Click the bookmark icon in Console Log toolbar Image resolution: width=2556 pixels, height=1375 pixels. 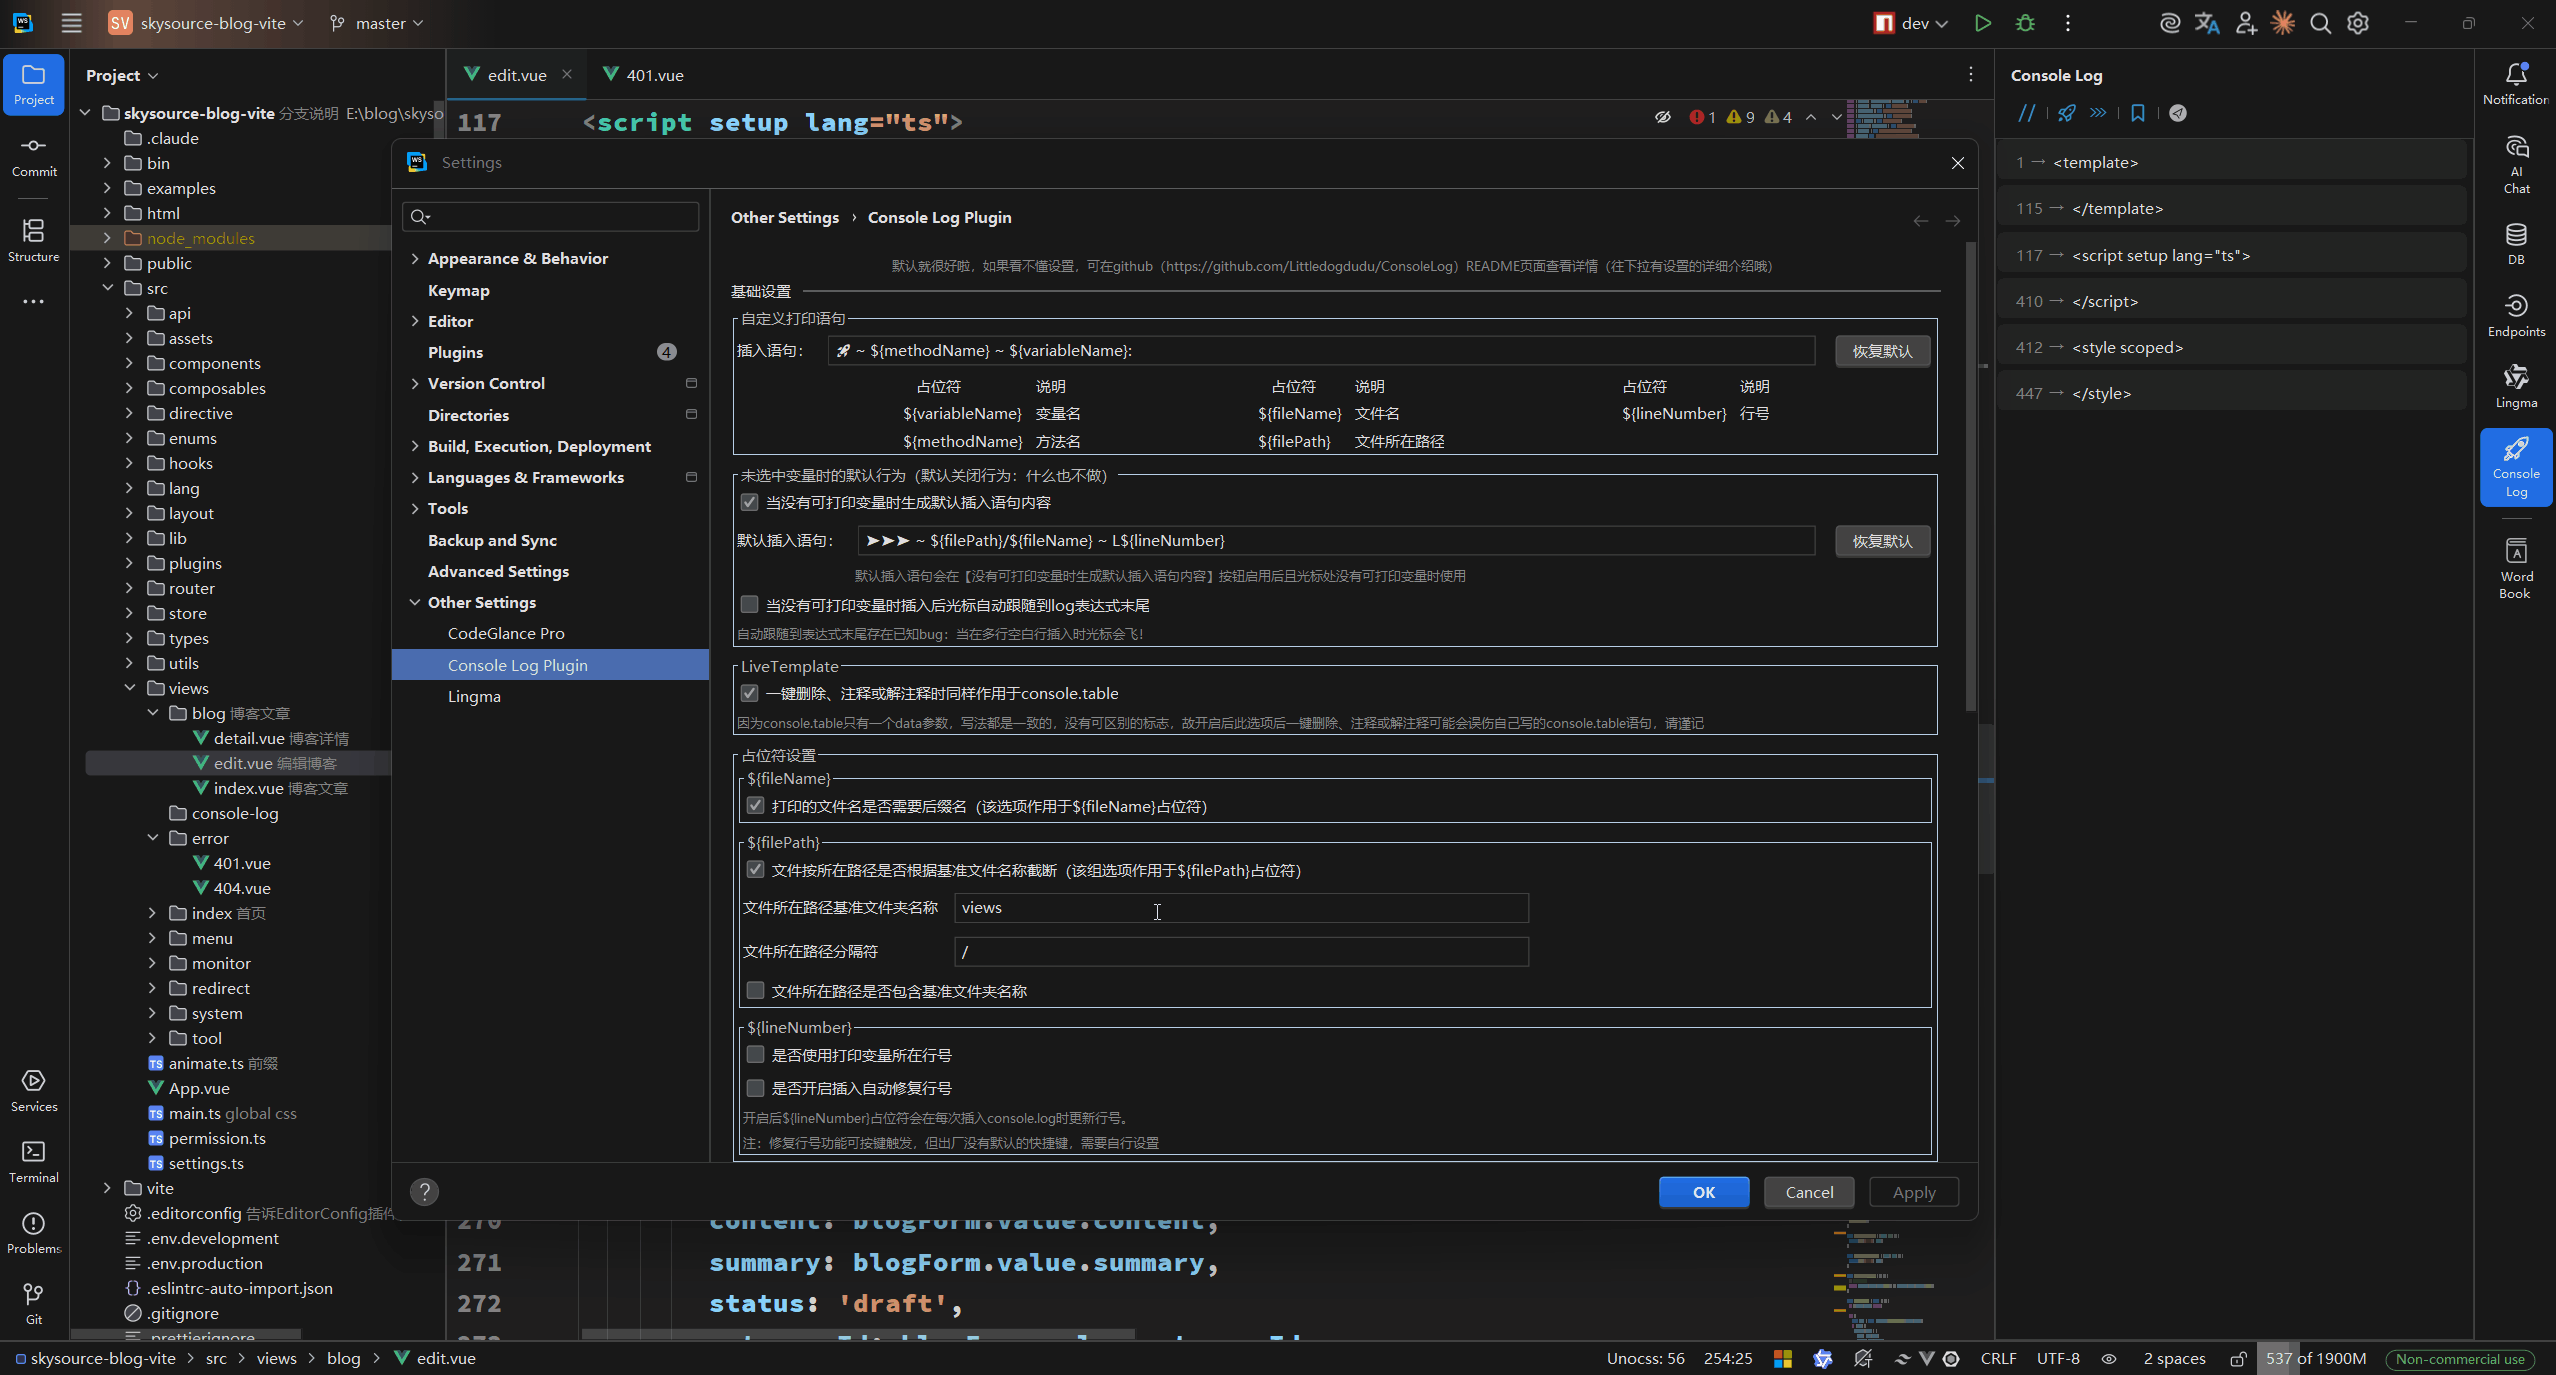(2138, 113)
